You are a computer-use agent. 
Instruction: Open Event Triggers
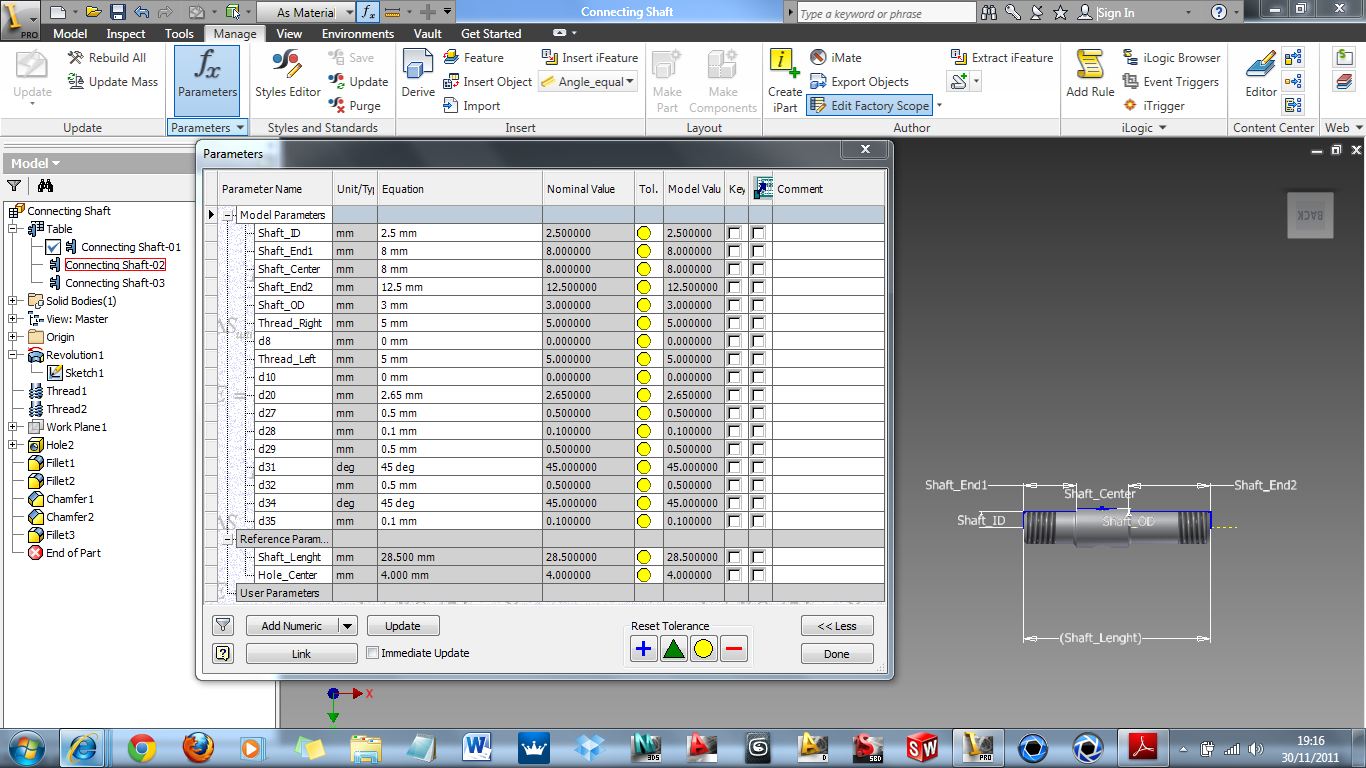point(1170,82)
